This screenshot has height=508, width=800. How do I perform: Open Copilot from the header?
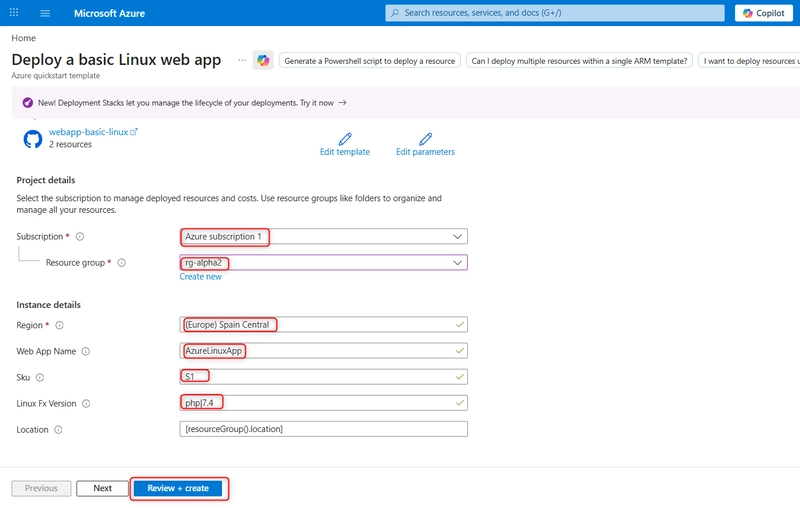[764, 13]
